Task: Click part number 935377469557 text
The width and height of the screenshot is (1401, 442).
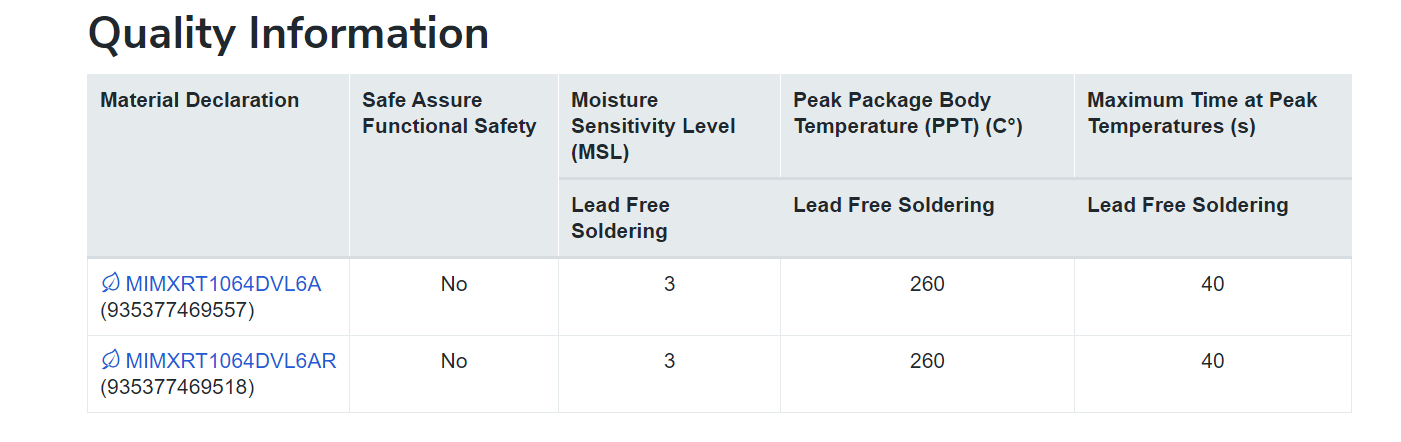Action: 178,310
